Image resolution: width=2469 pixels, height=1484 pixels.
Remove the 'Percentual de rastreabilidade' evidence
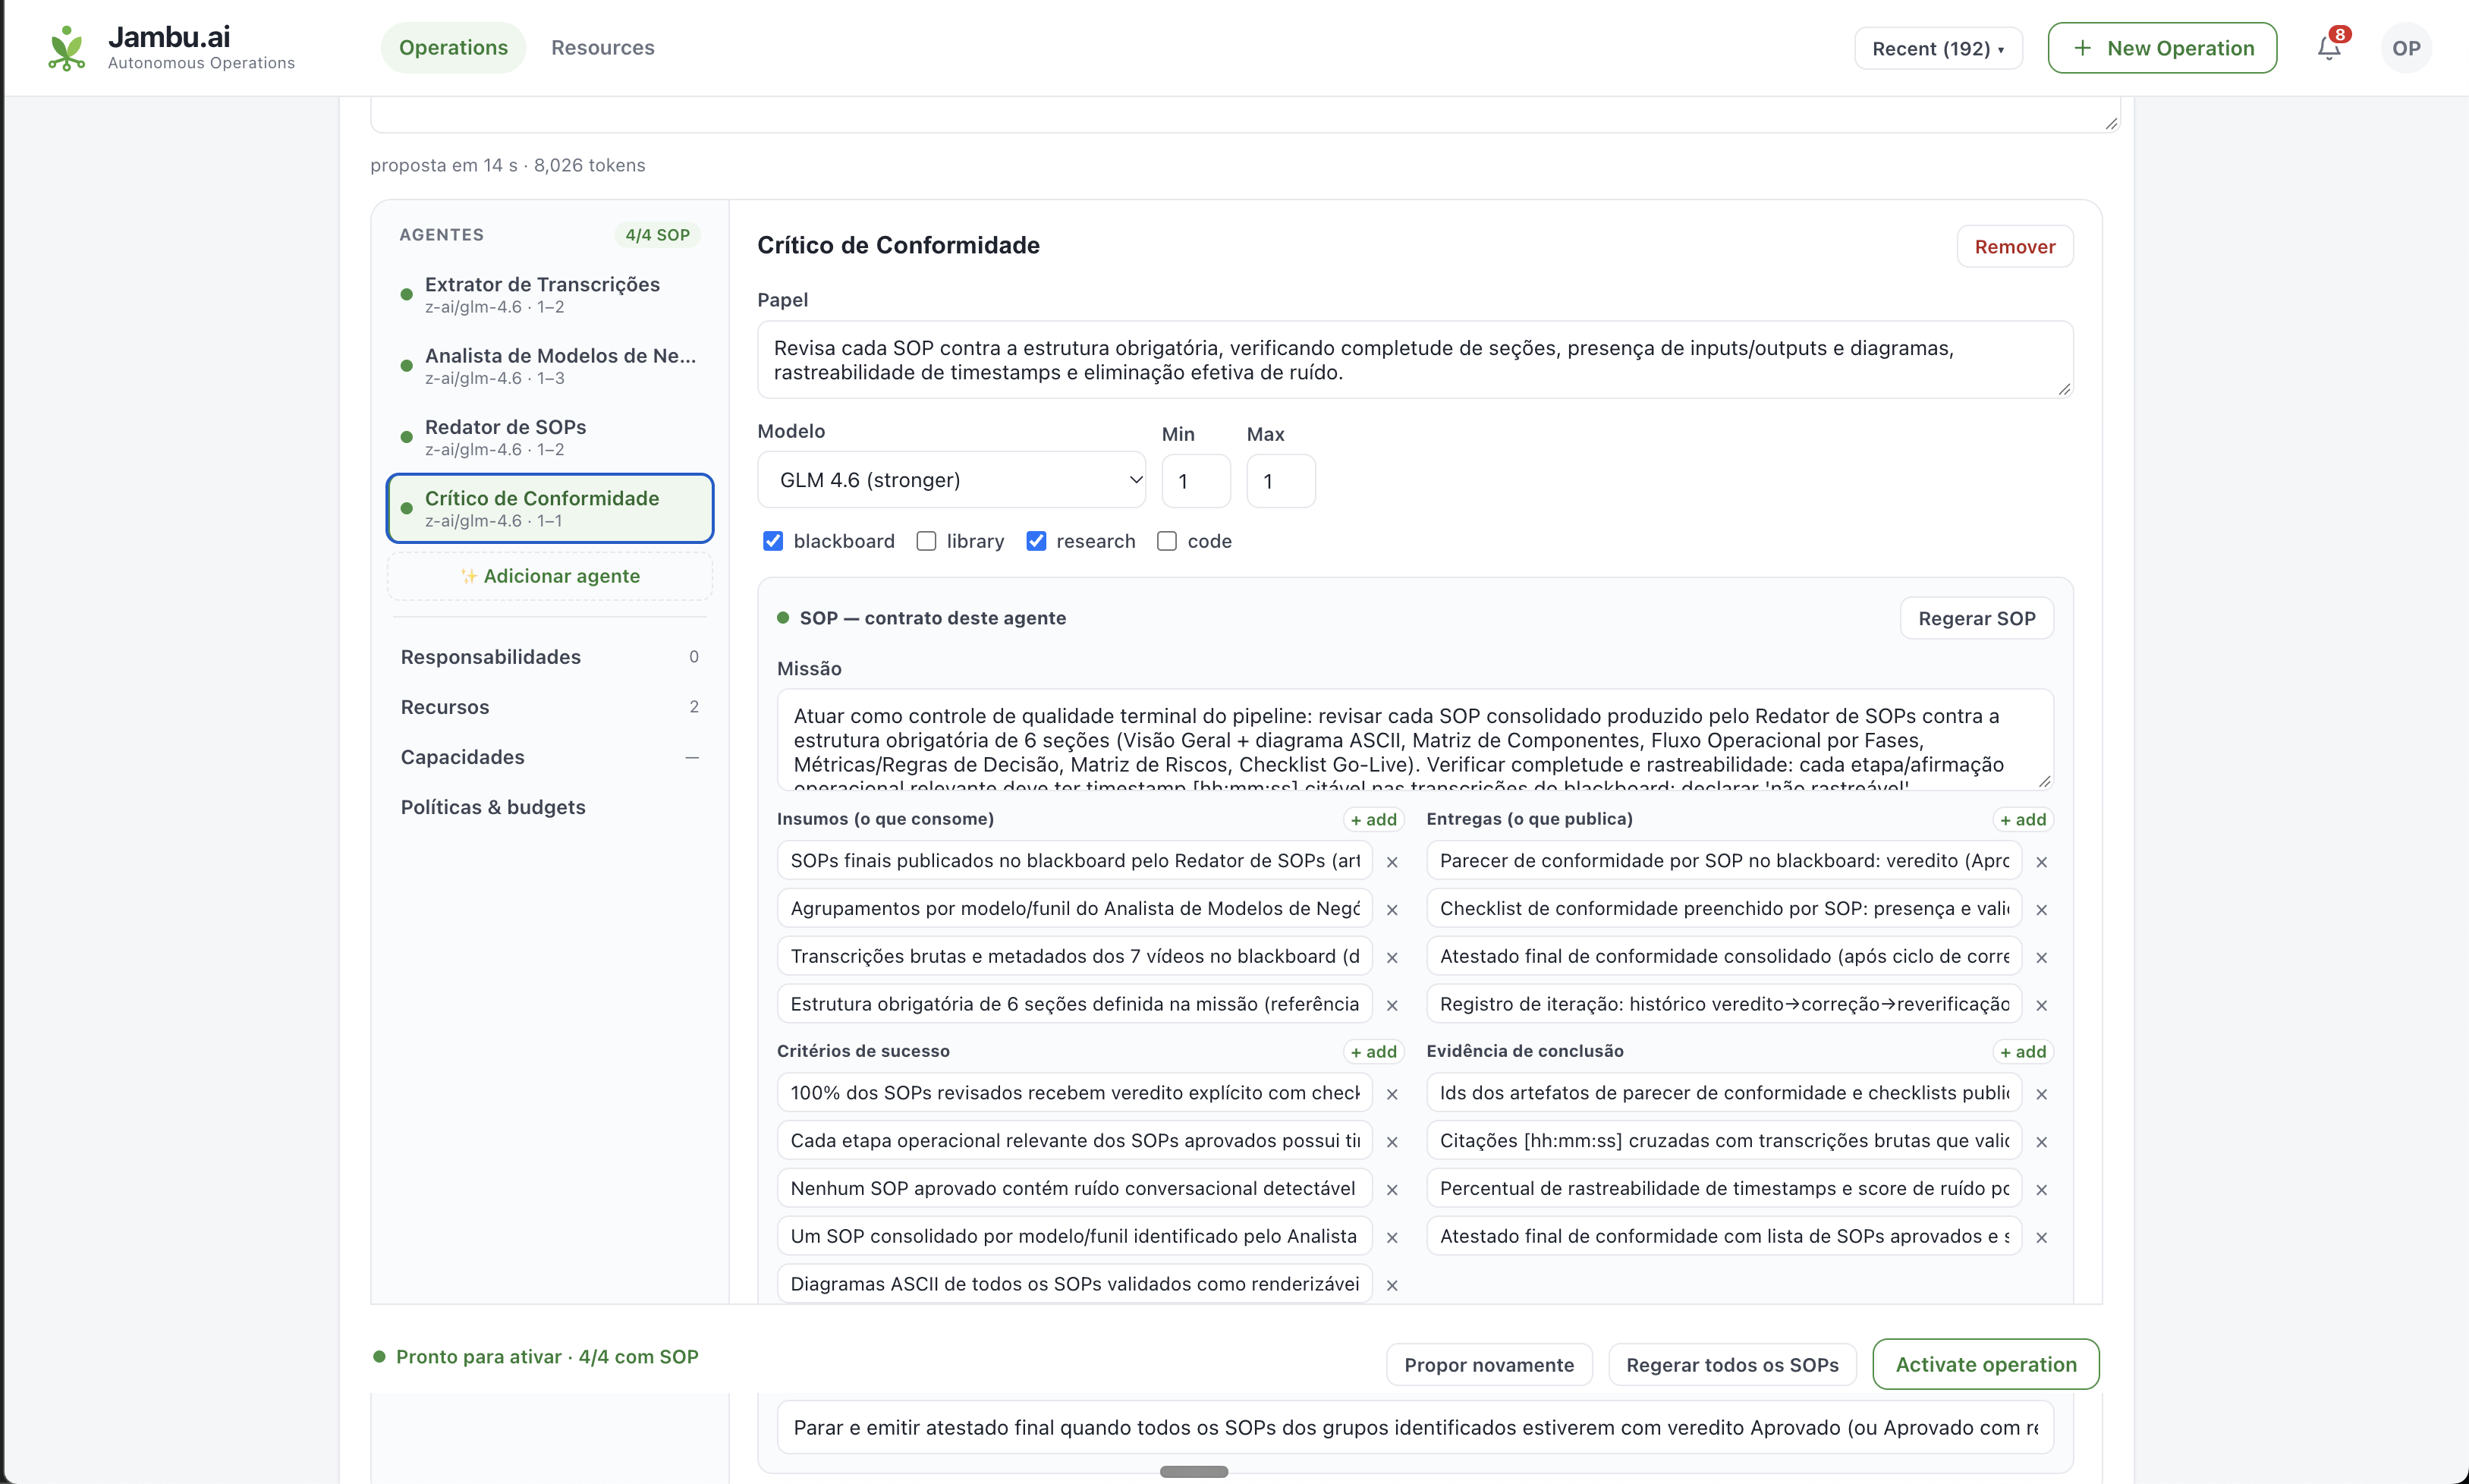pos(2042,1190)
